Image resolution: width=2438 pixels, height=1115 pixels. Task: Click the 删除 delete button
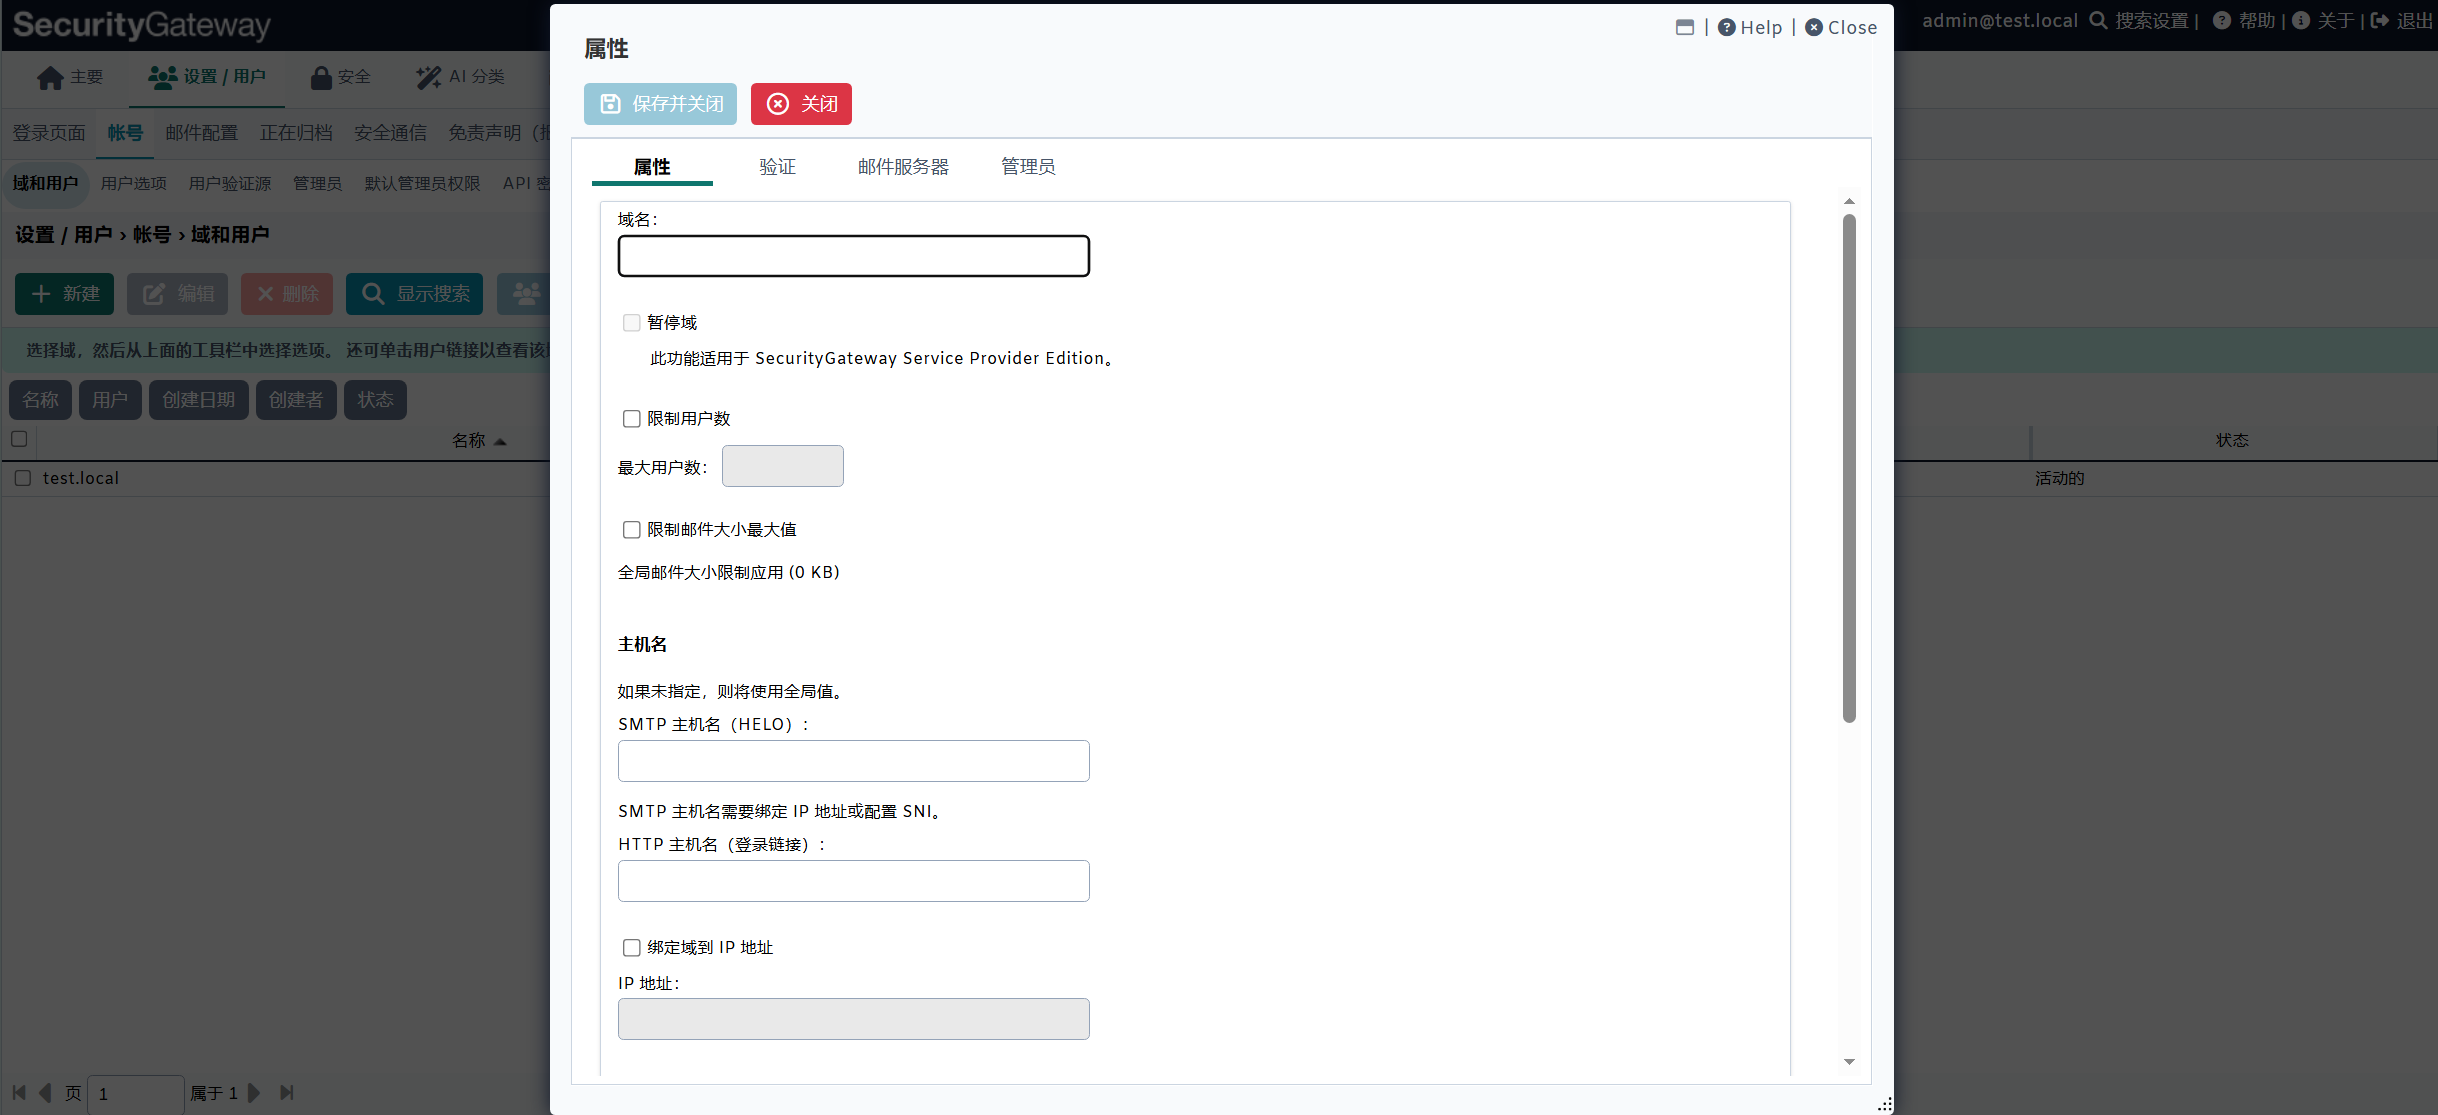[x=287, y=294]
